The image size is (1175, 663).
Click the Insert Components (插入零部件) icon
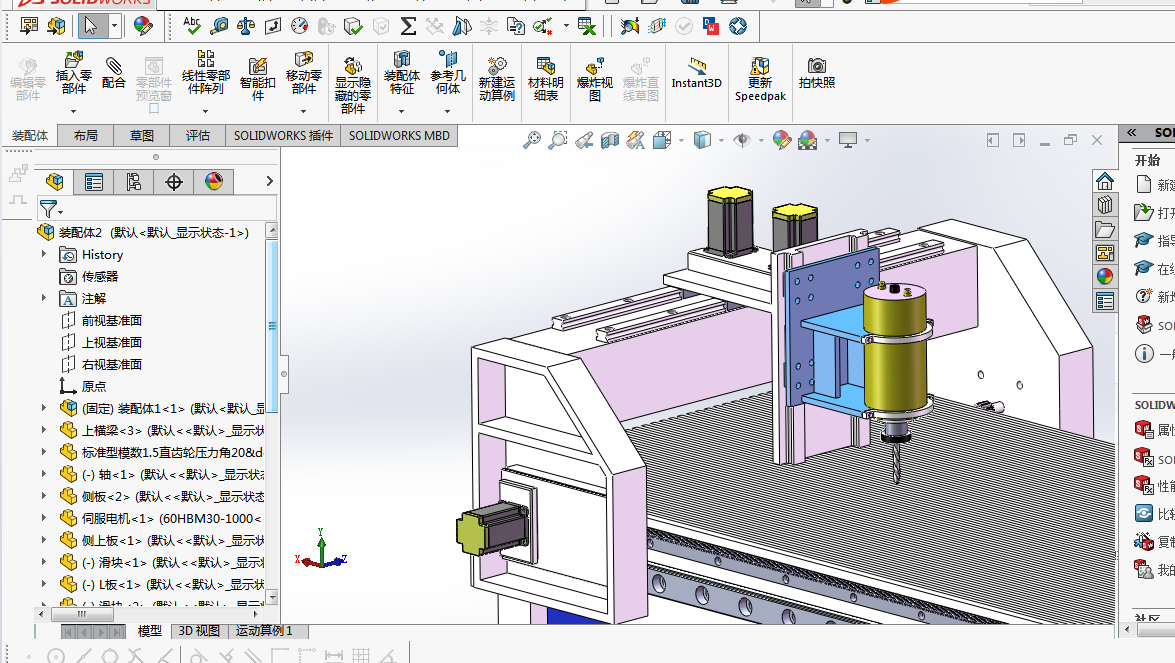(x=73, y=61)
